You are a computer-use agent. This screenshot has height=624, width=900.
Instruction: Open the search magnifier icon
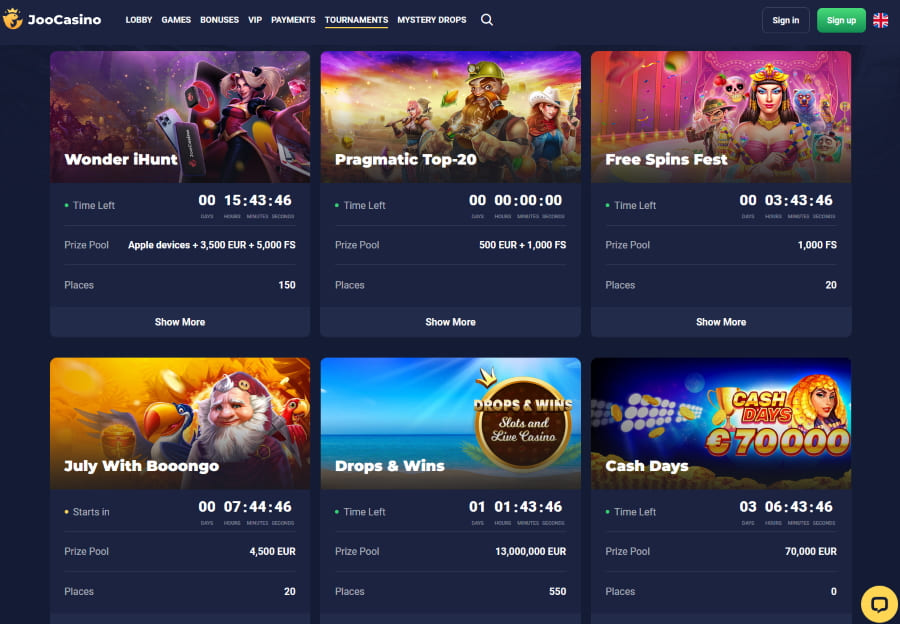[486, 20]
